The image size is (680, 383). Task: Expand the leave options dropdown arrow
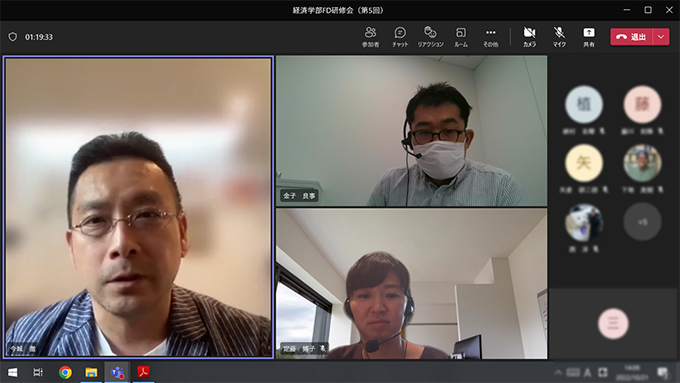click(661, 37)
